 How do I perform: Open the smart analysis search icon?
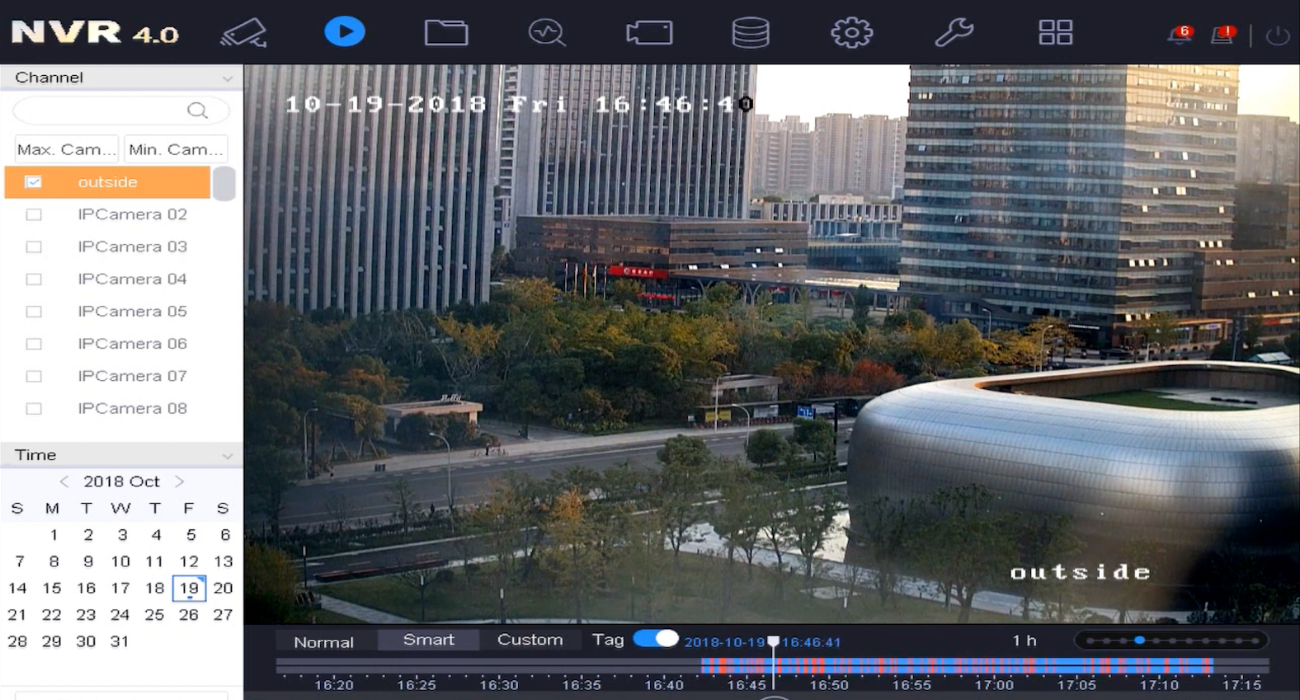coord(547,32)
